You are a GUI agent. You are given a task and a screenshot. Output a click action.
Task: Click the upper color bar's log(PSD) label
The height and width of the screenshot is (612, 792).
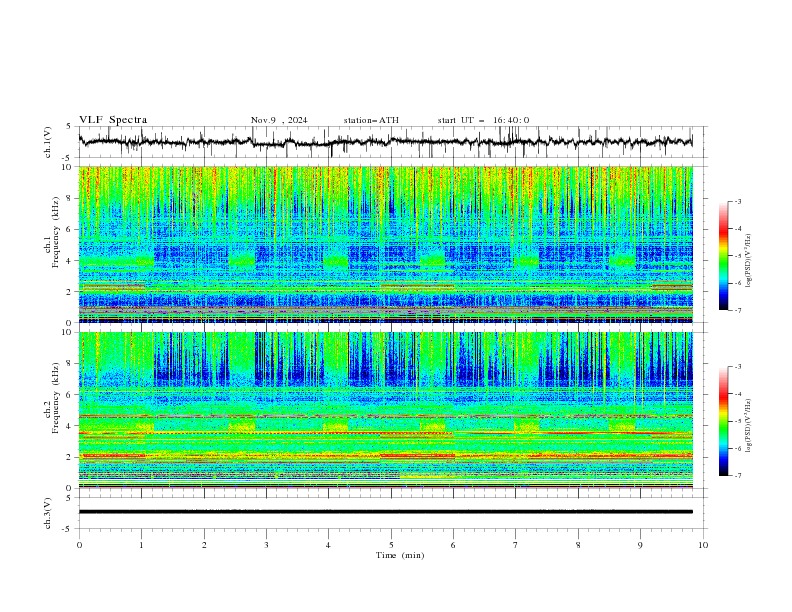pos(749,261)
